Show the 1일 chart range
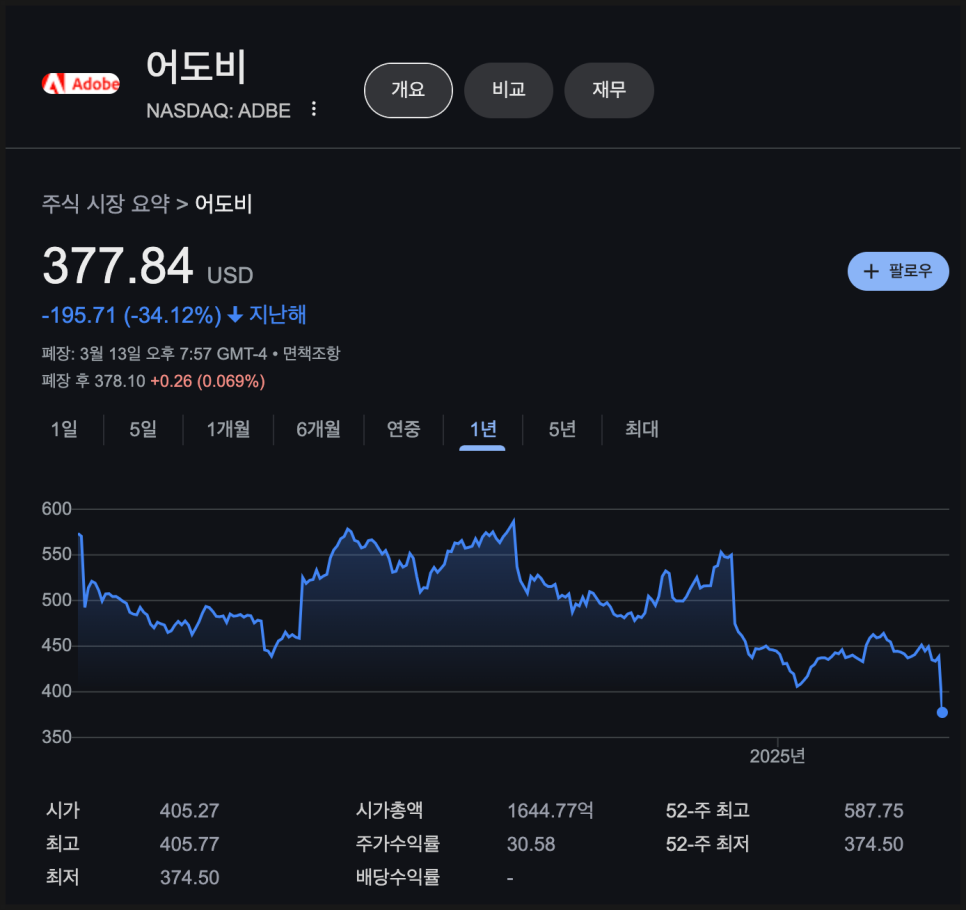 (64, 429)
